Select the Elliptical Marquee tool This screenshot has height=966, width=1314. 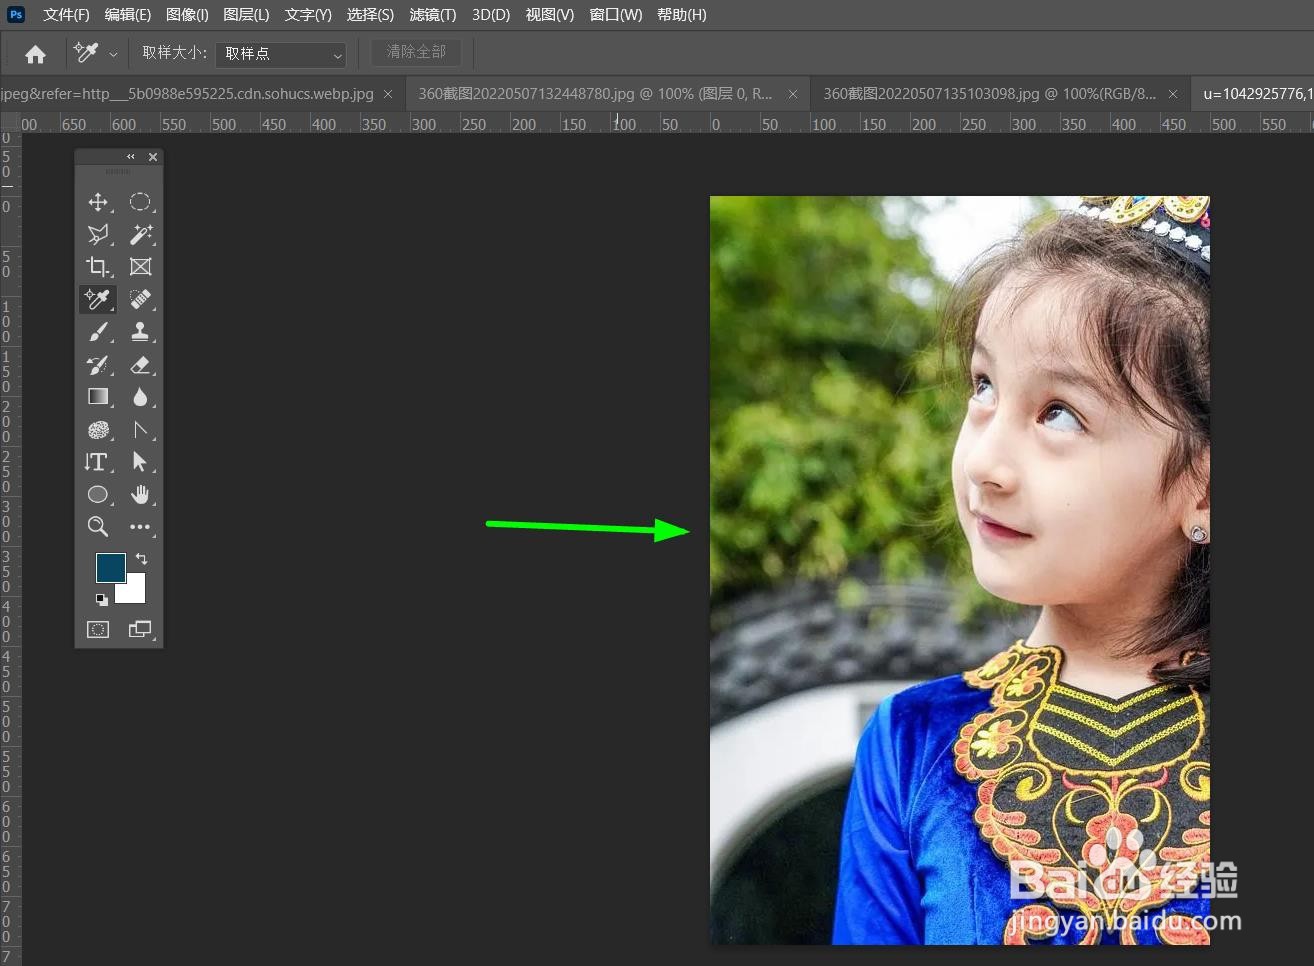(x=140, y=202)
